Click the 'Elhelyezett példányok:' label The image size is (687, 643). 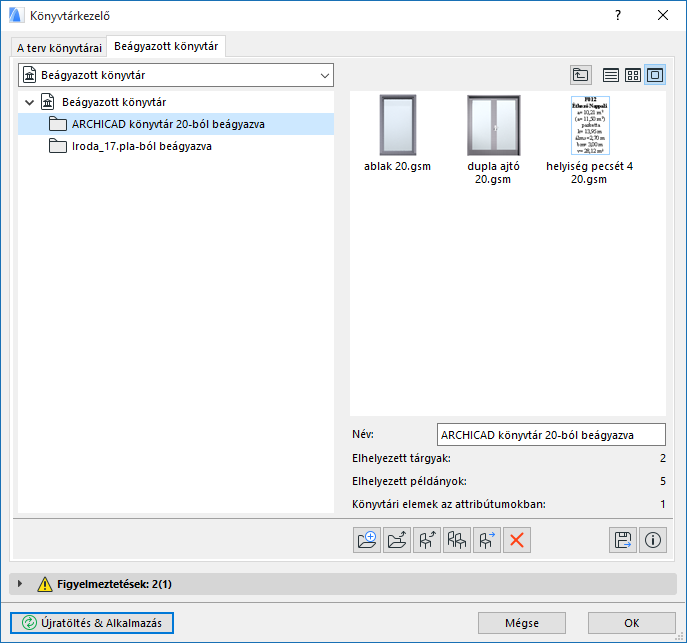[409, 481]
